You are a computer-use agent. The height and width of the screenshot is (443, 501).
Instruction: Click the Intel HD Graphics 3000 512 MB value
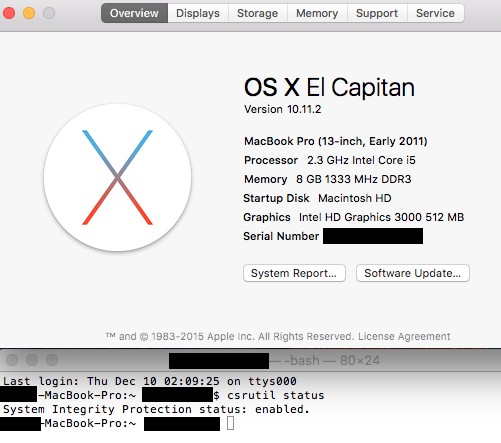(382, 217)
